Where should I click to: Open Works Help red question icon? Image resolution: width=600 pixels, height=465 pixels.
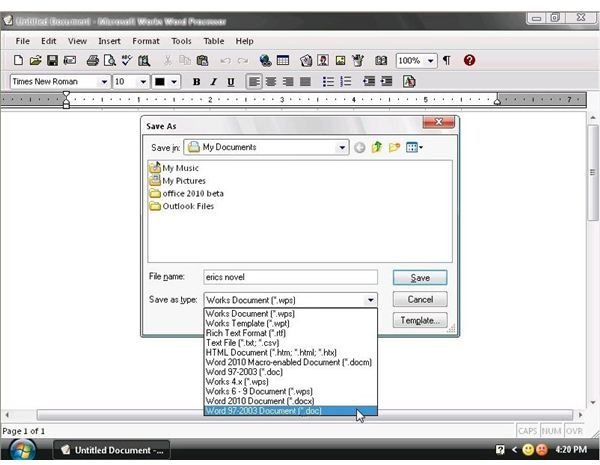(x=469, y=60)
